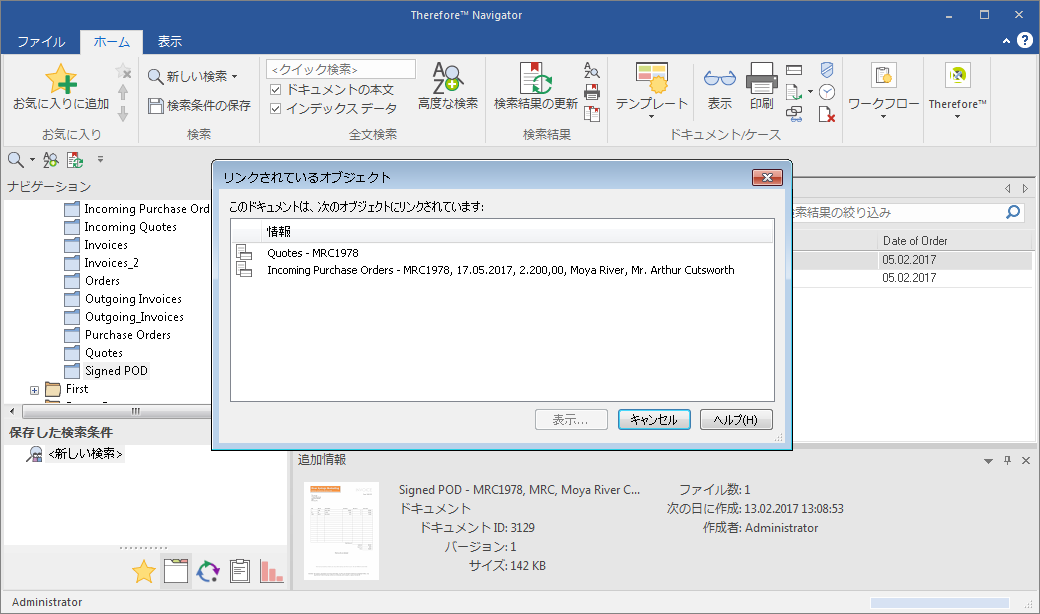
Task: Open the customize quick access toolbar arrow
Action: pyautogui.click(x=100, y=159)
